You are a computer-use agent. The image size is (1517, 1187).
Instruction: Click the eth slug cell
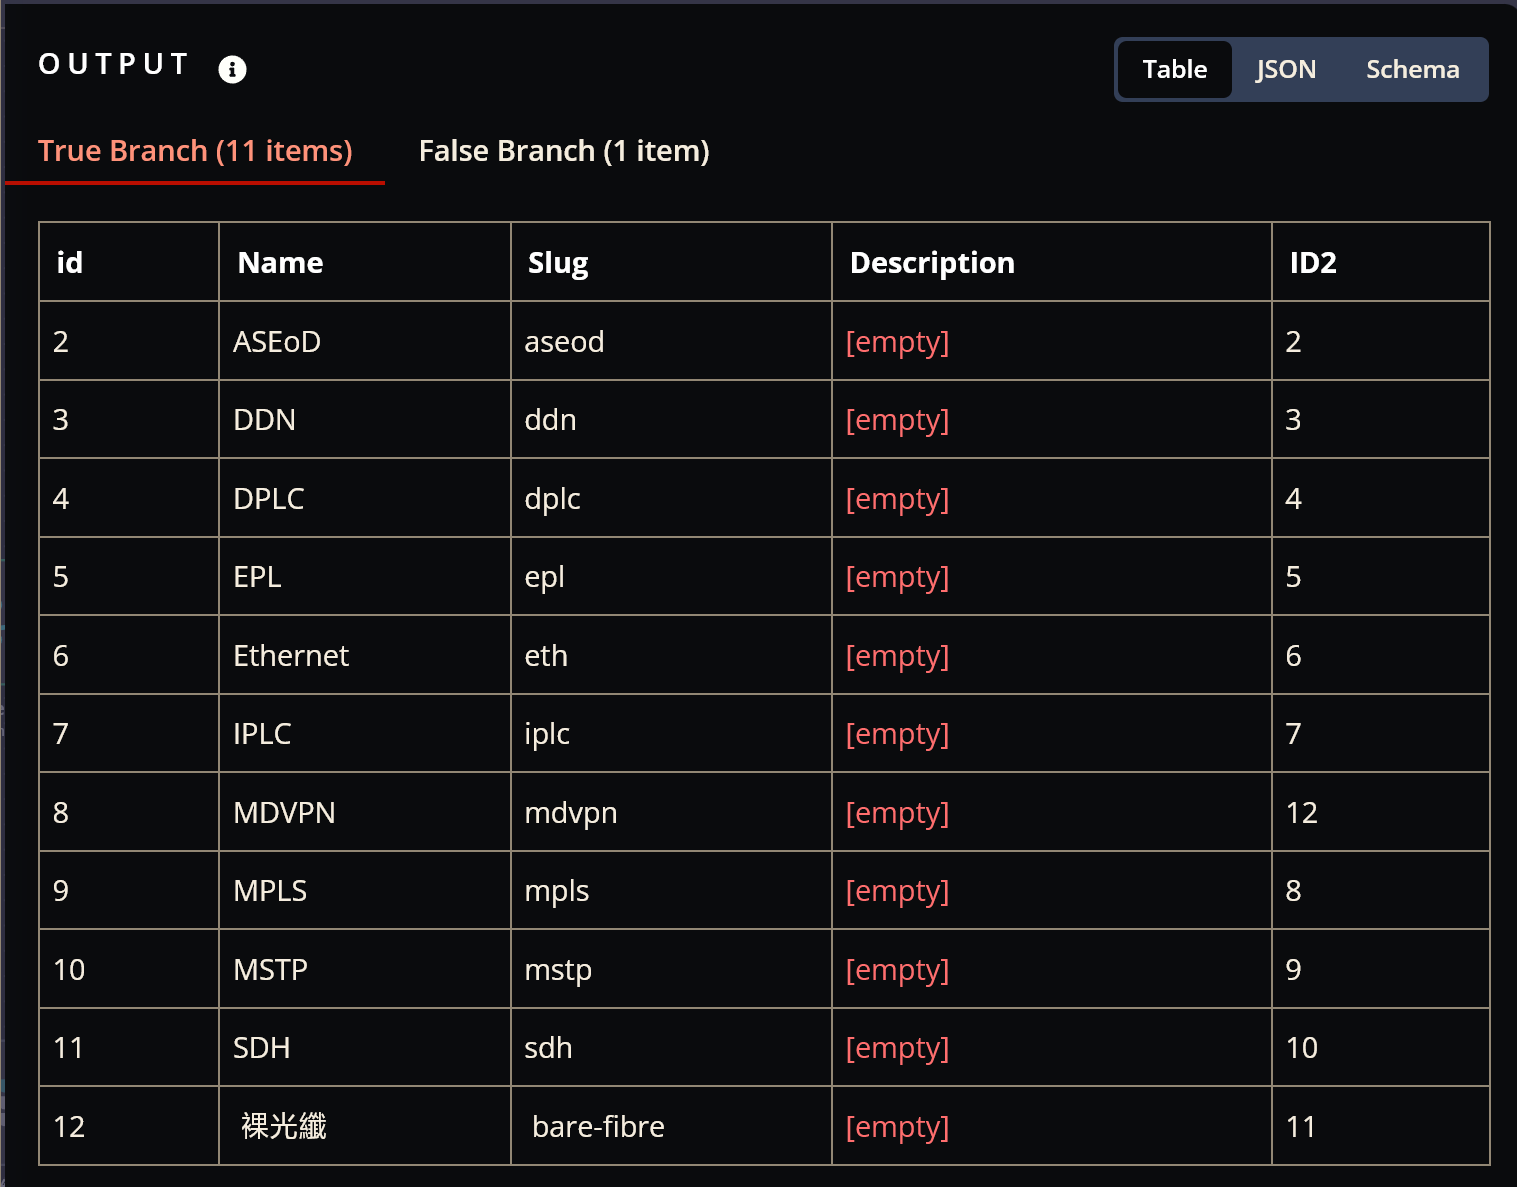click(x=671, y=655)
